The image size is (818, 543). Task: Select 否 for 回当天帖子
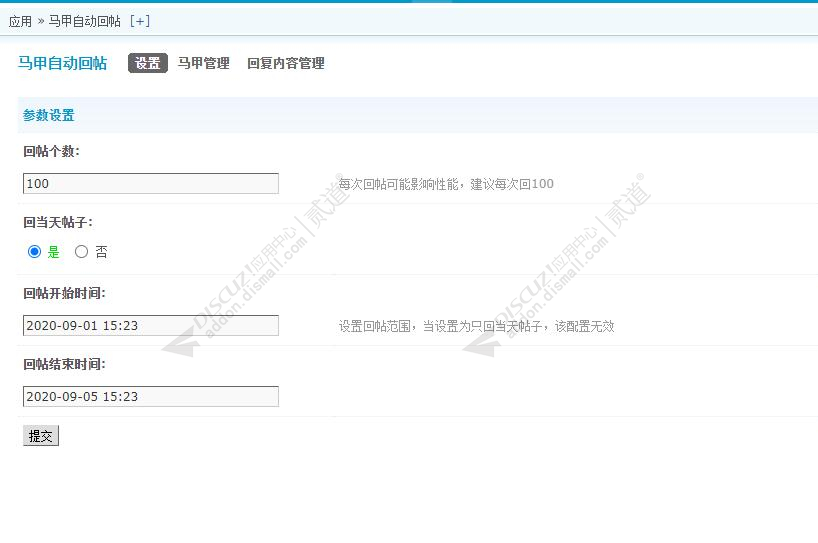81,252
